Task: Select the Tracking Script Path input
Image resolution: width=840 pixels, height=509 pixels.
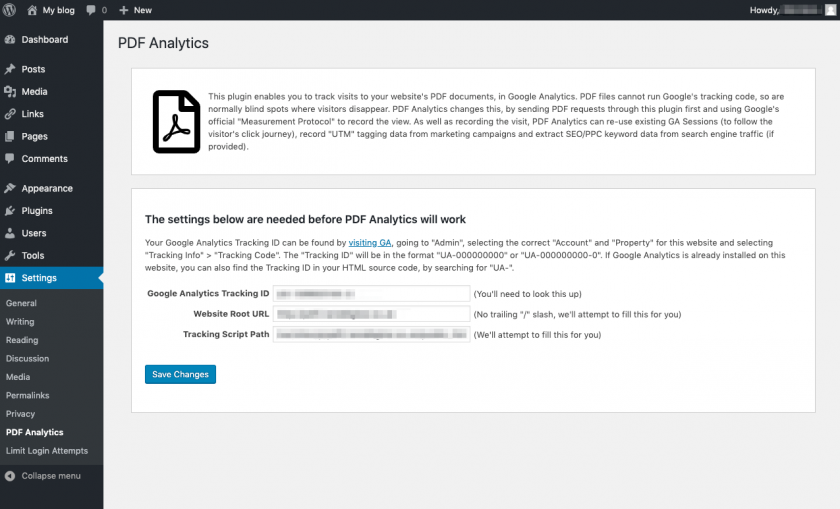Action: pos(372,335)
